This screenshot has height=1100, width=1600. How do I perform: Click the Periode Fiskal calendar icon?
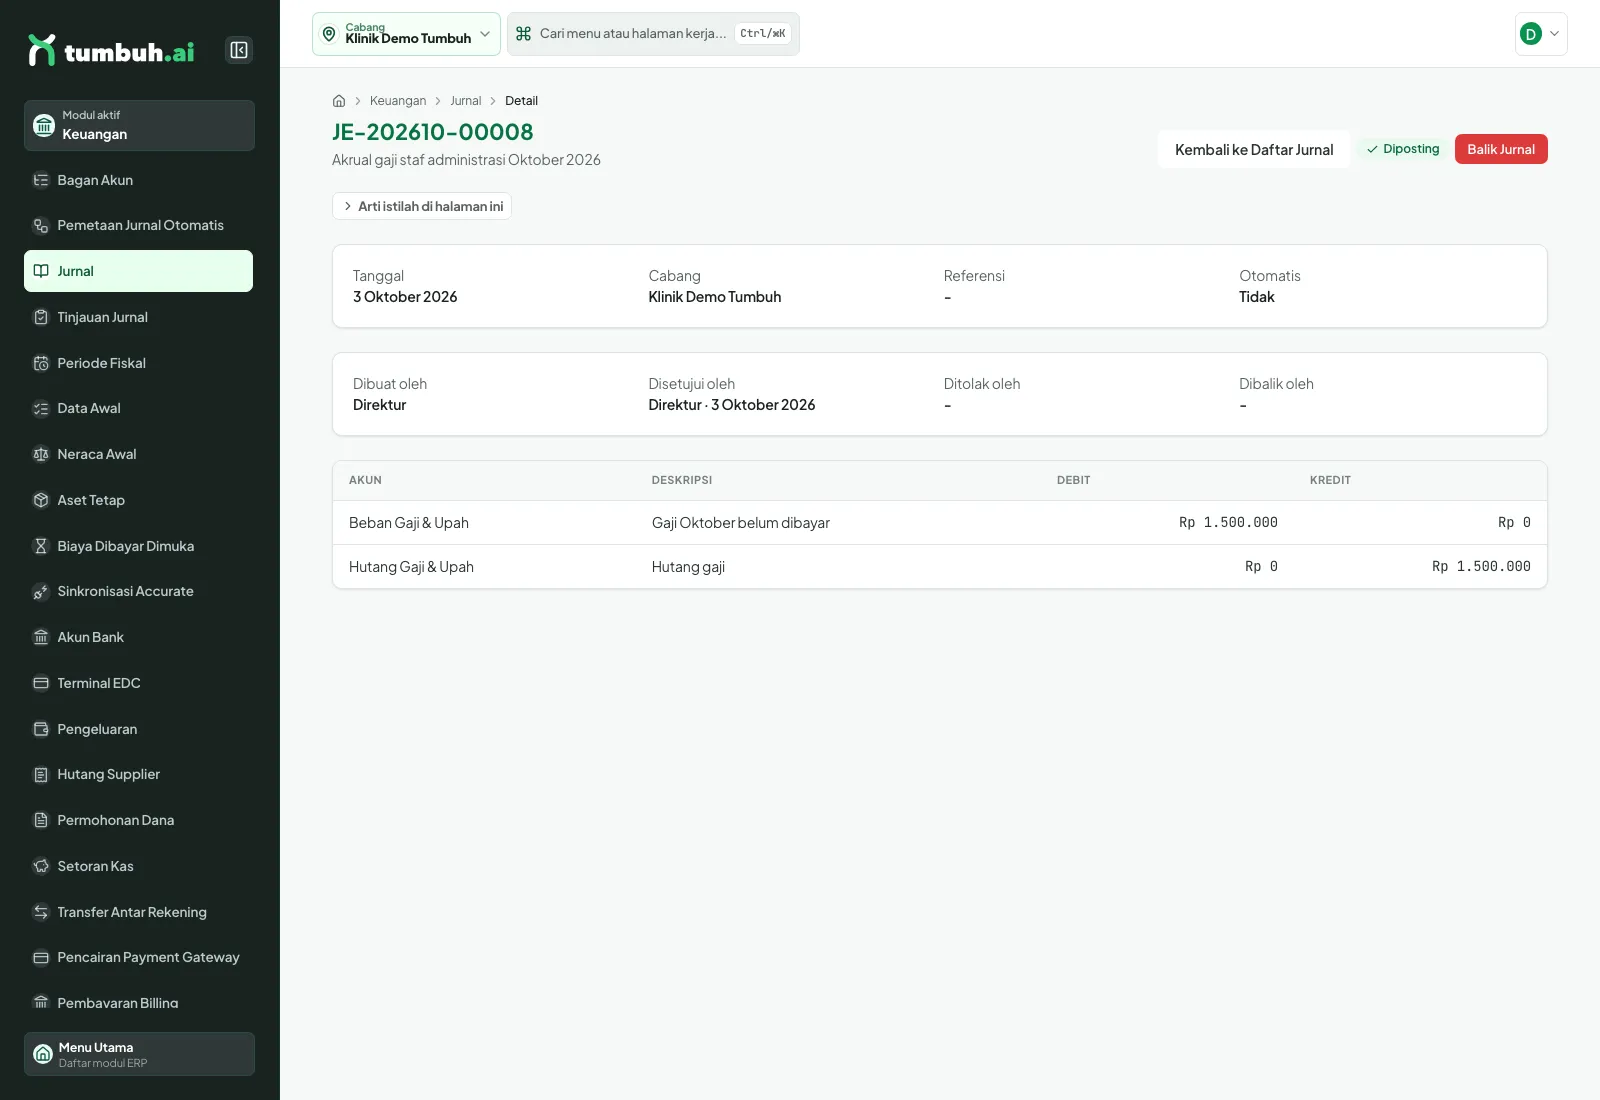coord(41,363)
